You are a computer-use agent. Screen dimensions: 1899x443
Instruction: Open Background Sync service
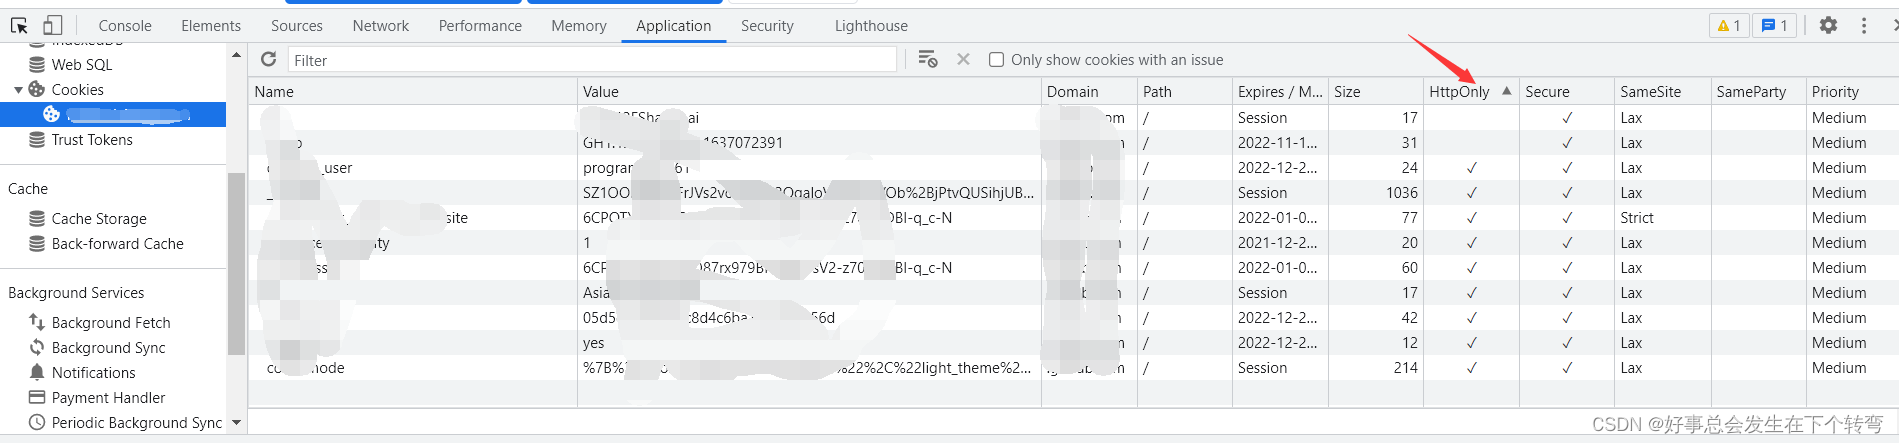pos(108,347)
